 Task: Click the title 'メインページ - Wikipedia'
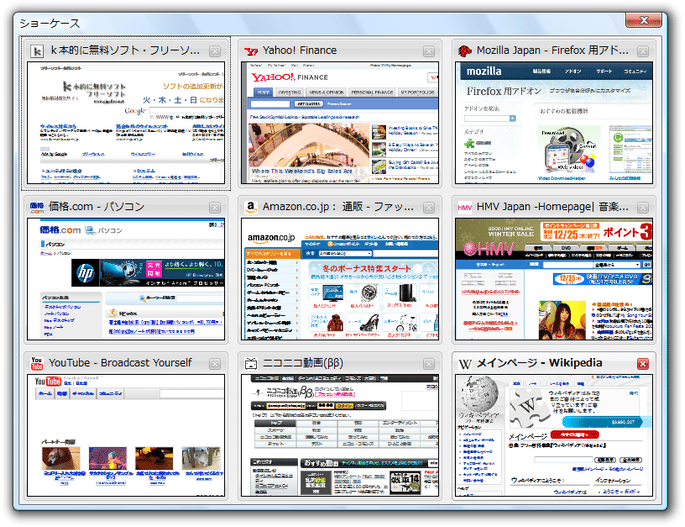540,363
